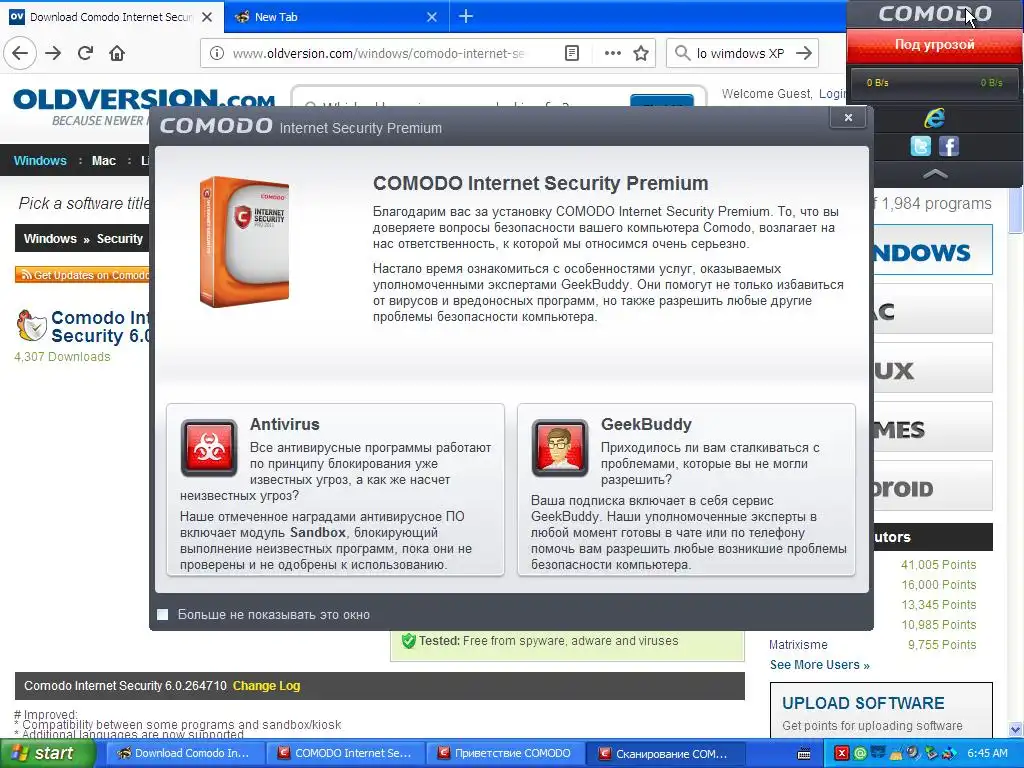Toggle reader view in address bar
This screenshot has height=768, width=1024.
pos(571,54)
